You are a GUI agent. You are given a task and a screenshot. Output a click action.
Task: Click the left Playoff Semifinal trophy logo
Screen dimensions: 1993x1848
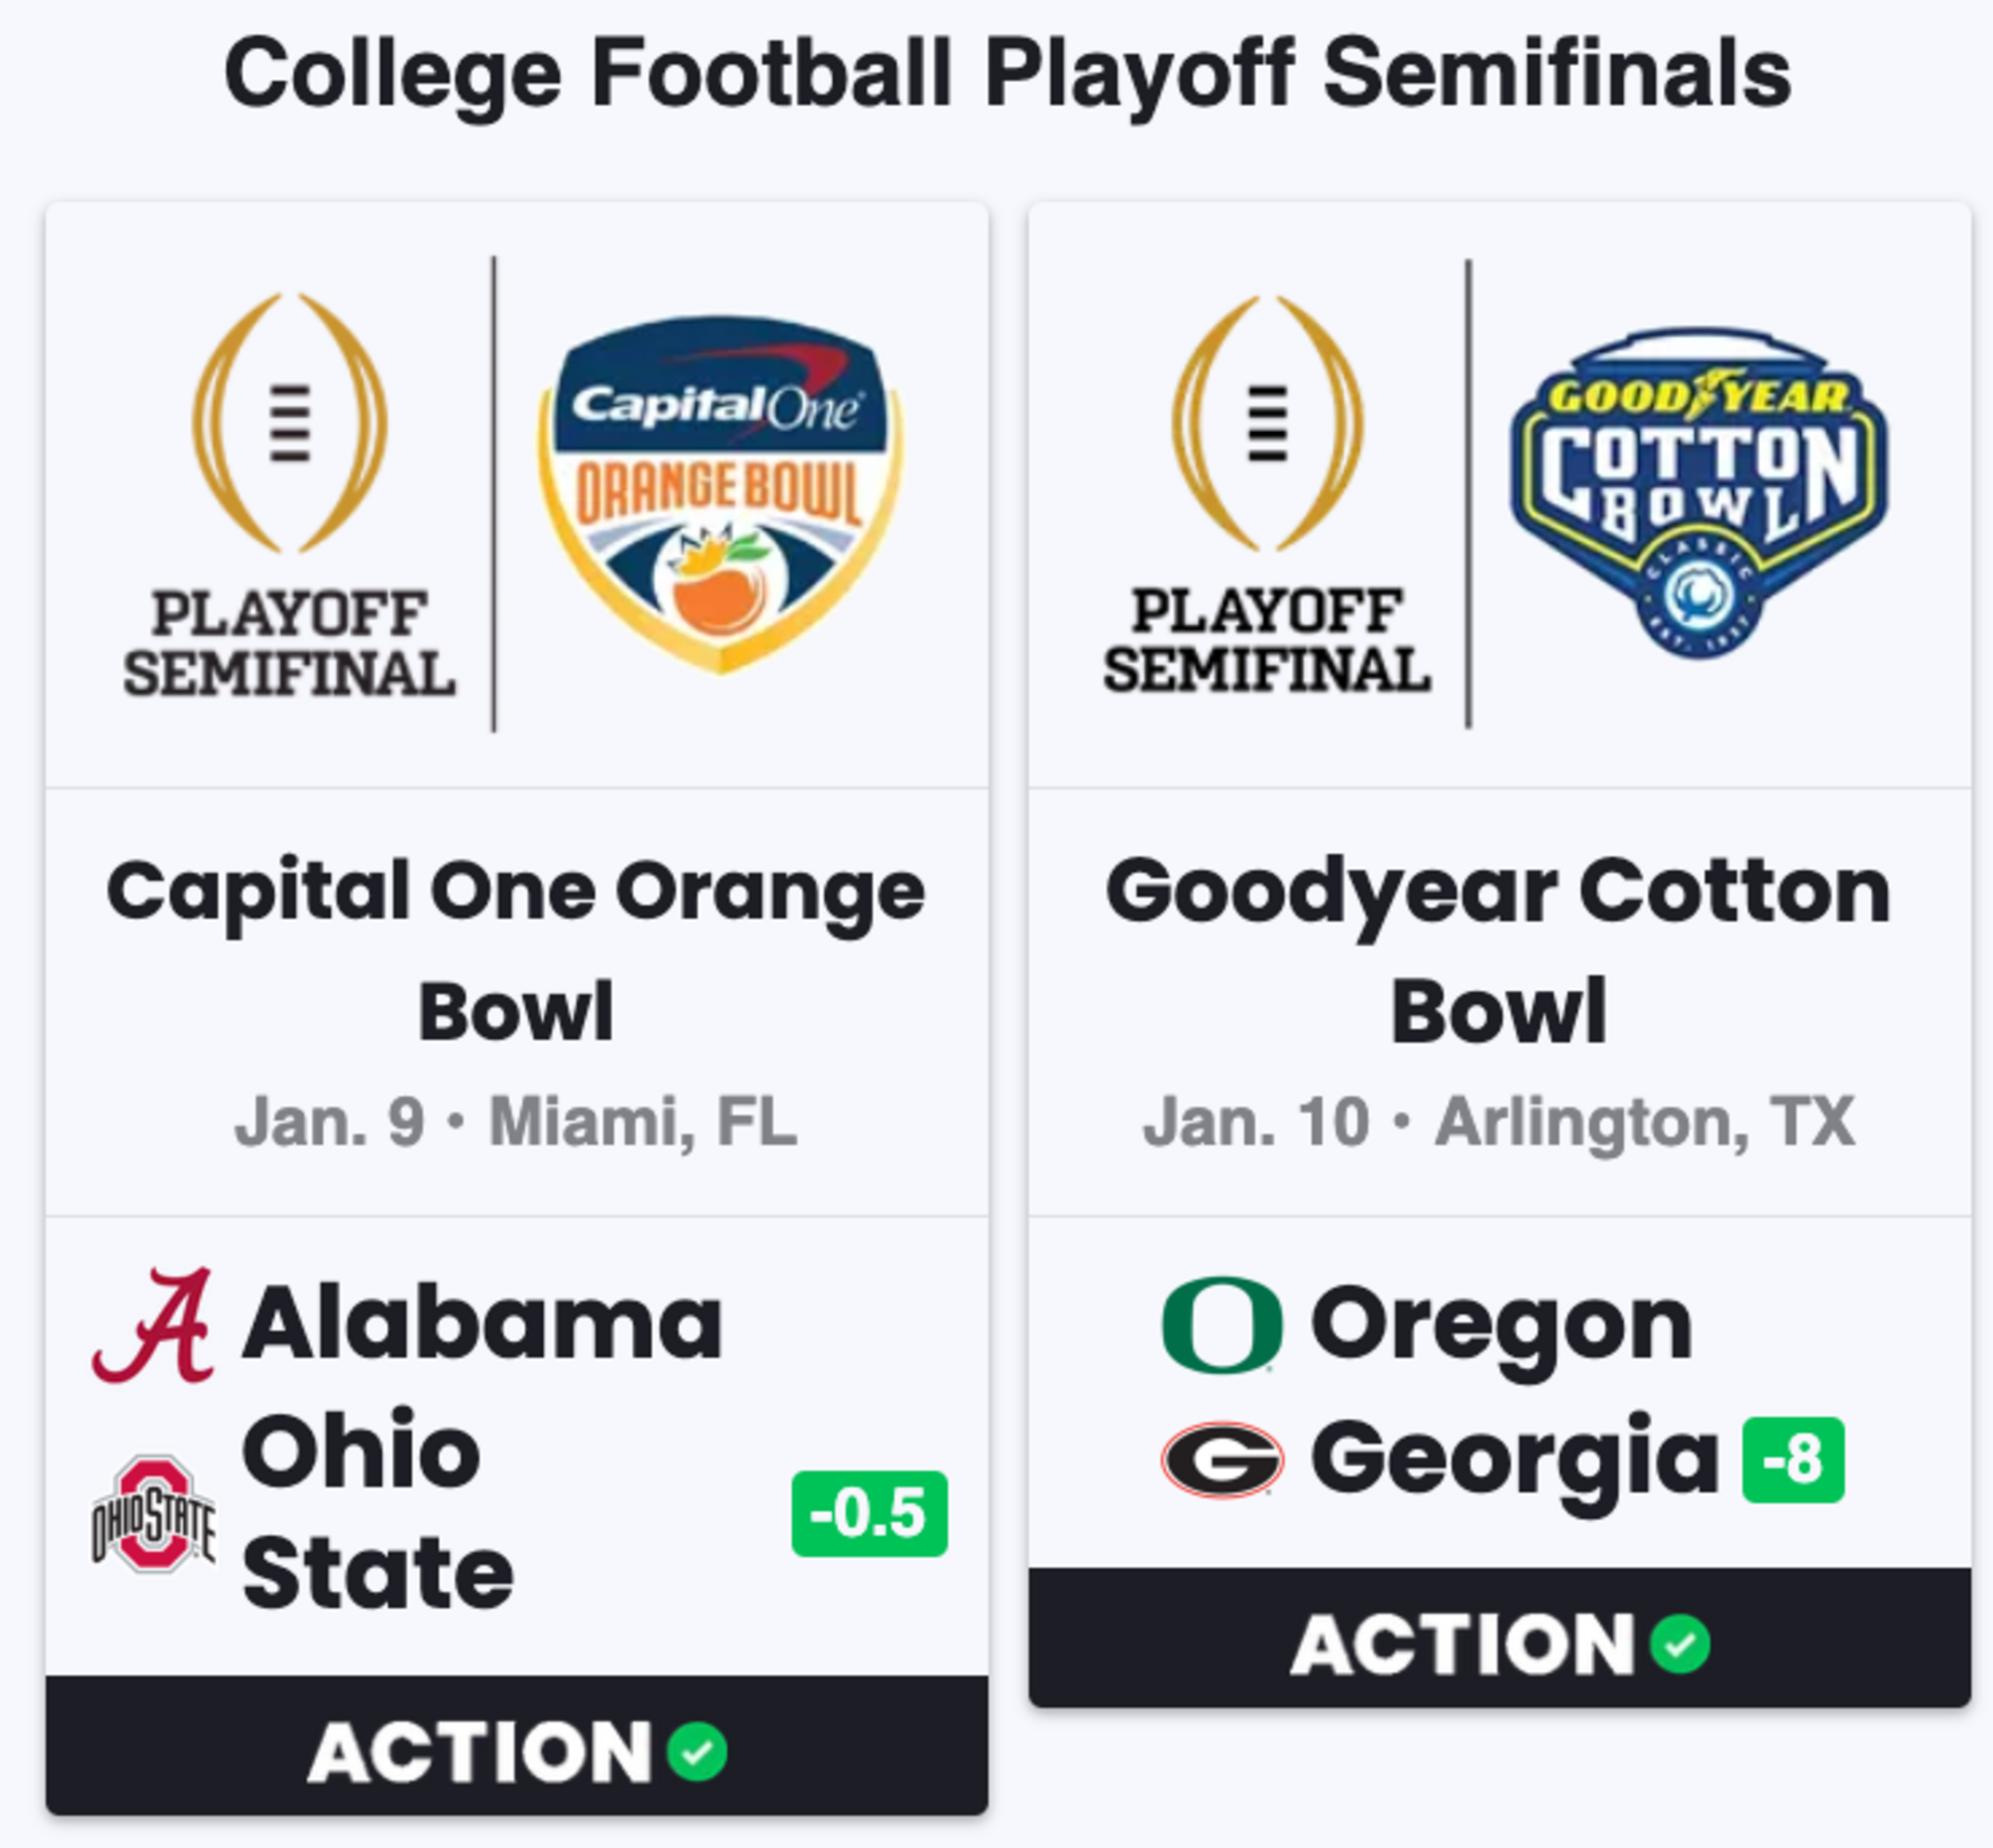tap(290, 495)
